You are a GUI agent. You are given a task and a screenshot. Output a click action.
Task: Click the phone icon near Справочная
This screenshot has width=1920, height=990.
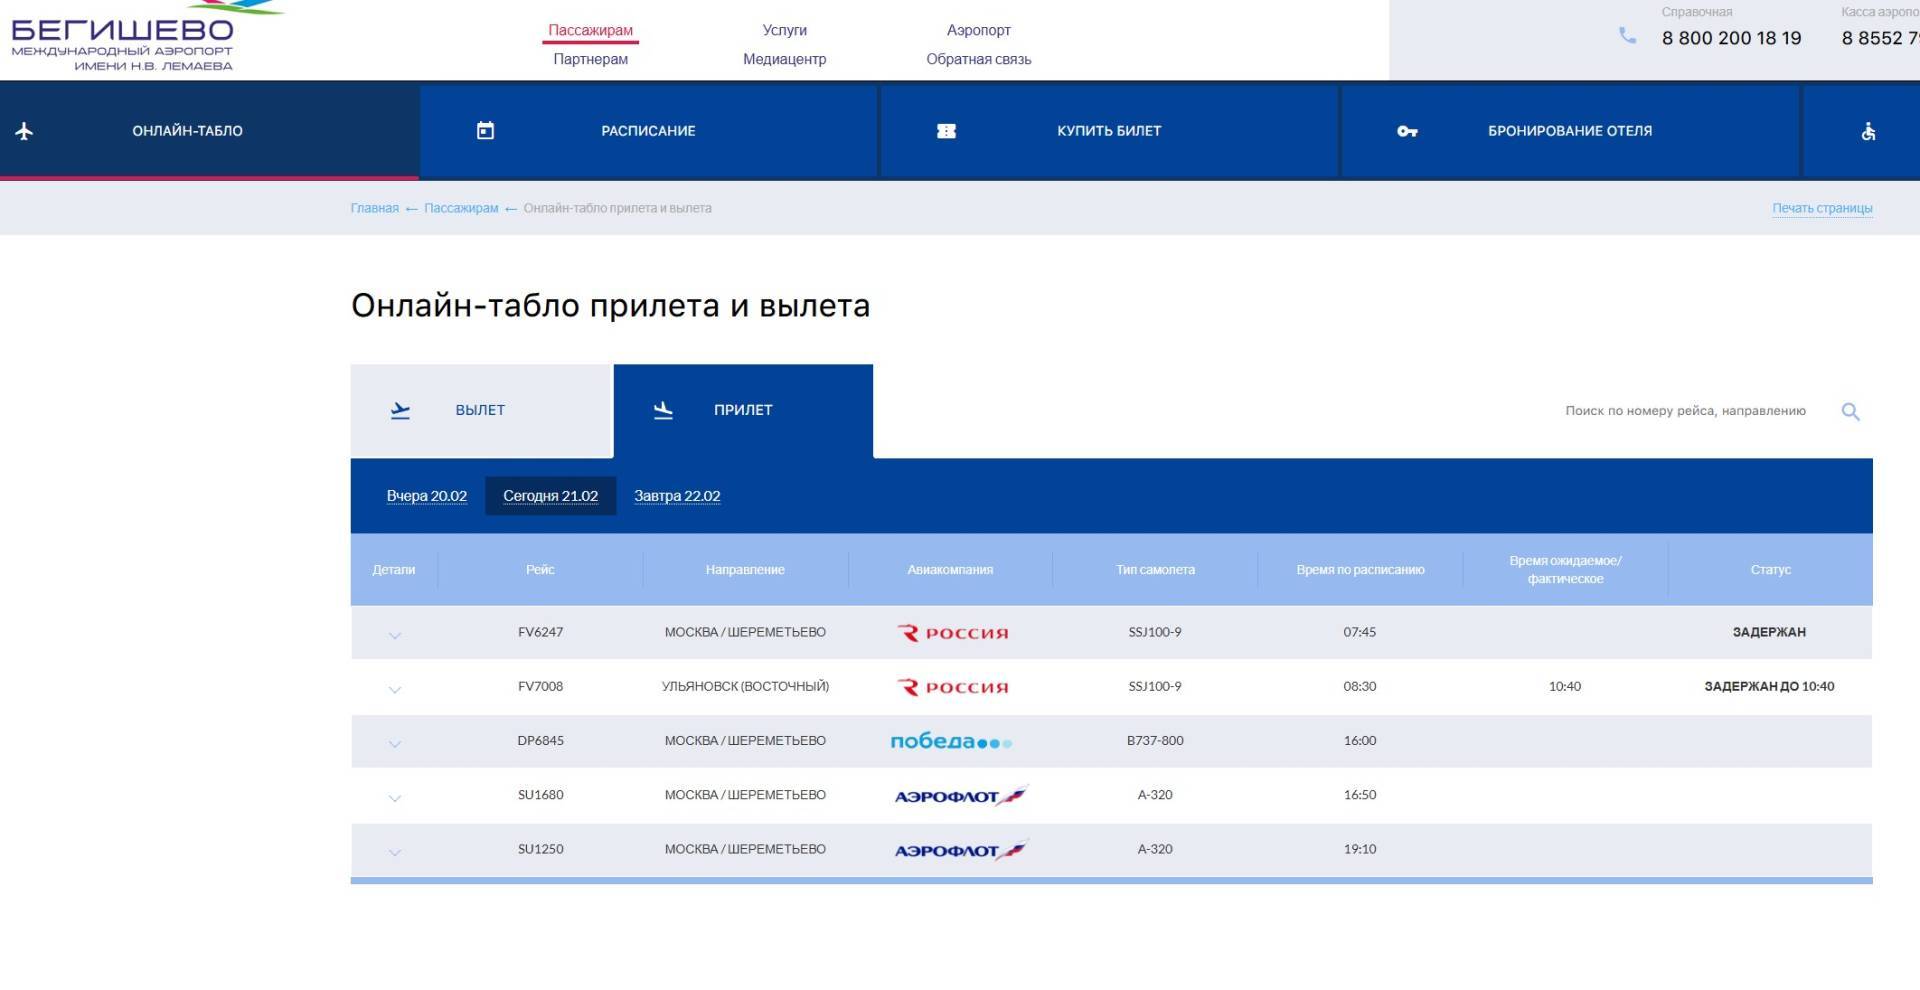click(x=1628, y=36)
